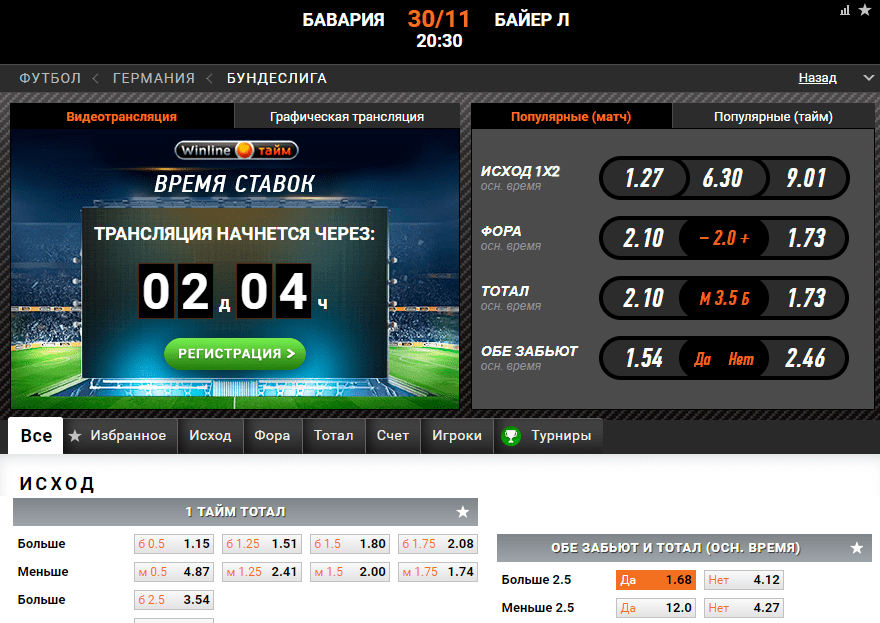Bet both teams score Нет 2.46
Viewport: 880px width, 623px height.
805,358
